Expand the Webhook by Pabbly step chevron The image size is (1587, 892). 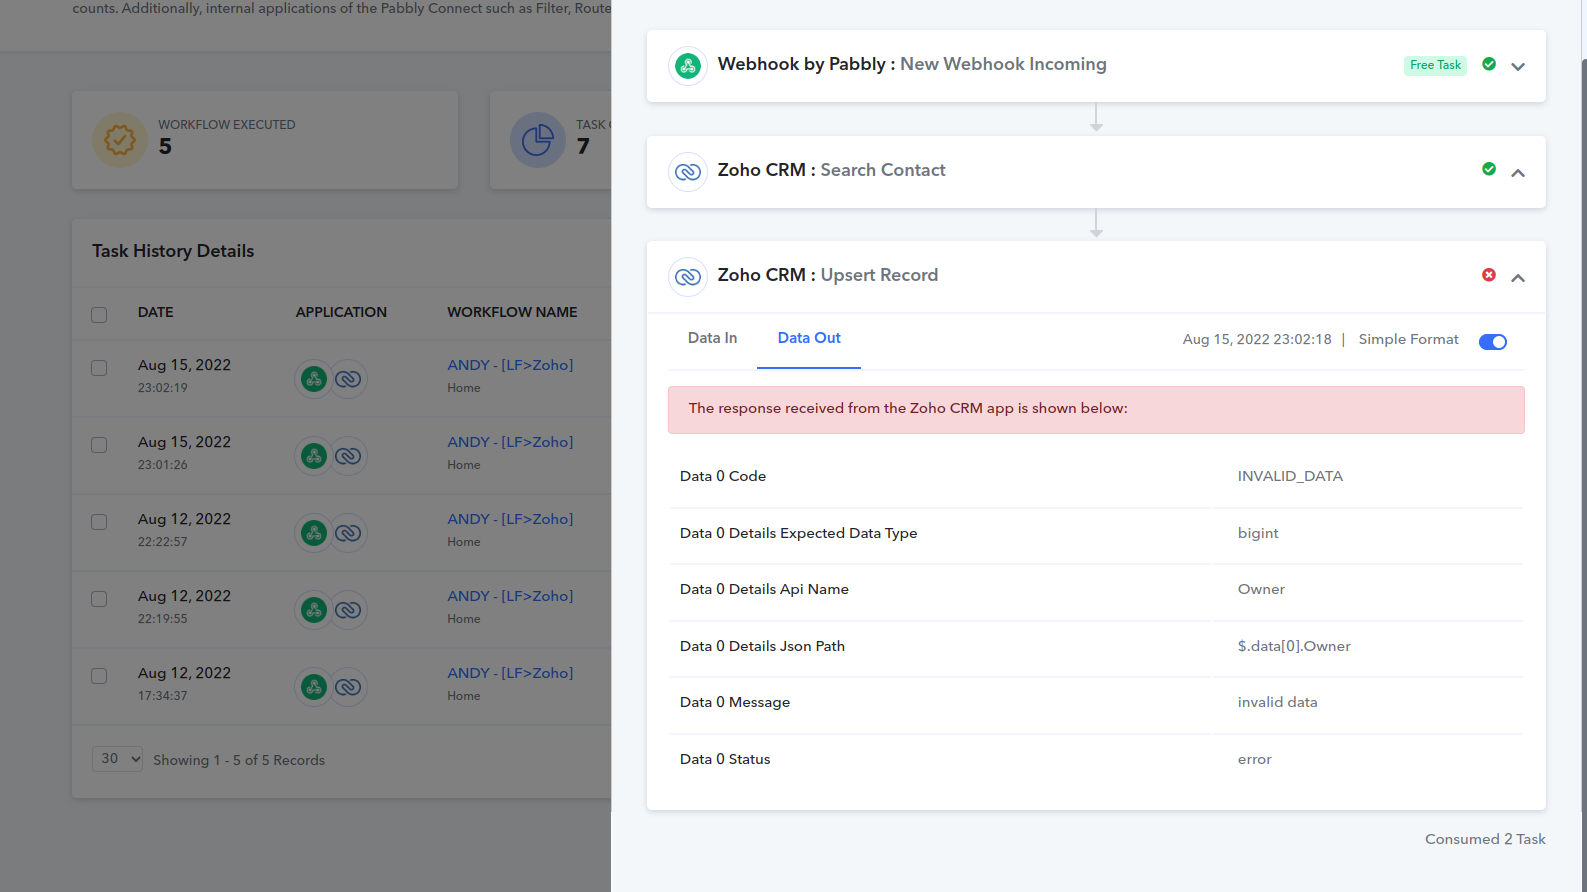point(1518,67)
